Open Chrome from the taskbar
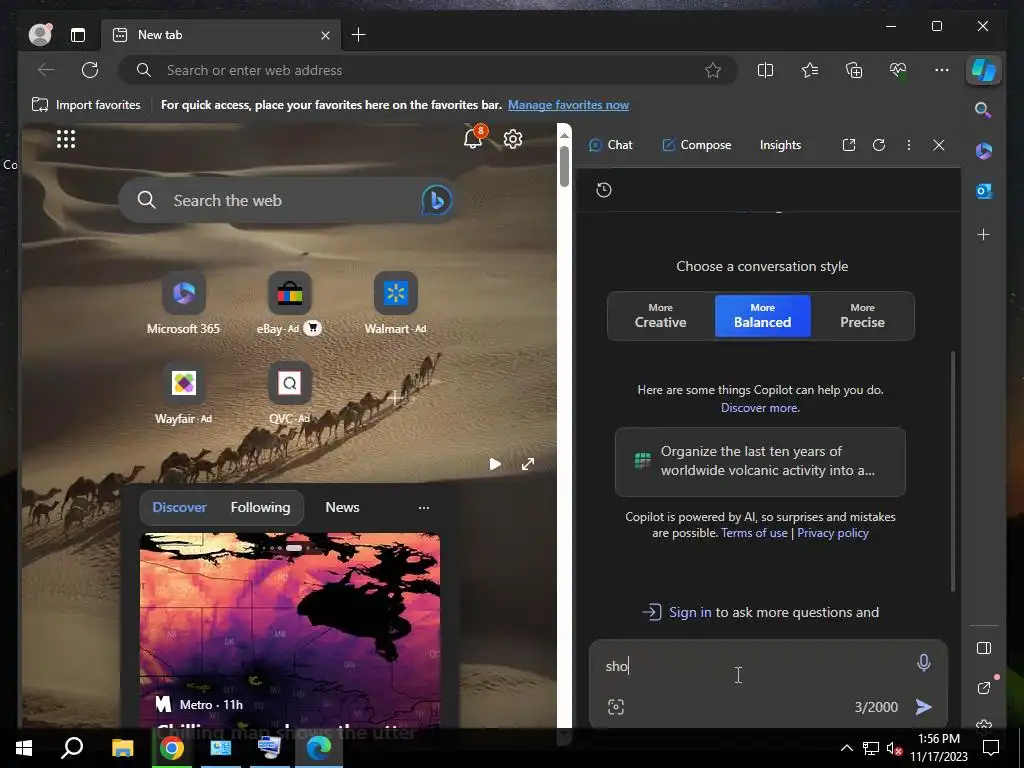The height and width of the screenshot is (768, 1024). pos(172,748)
